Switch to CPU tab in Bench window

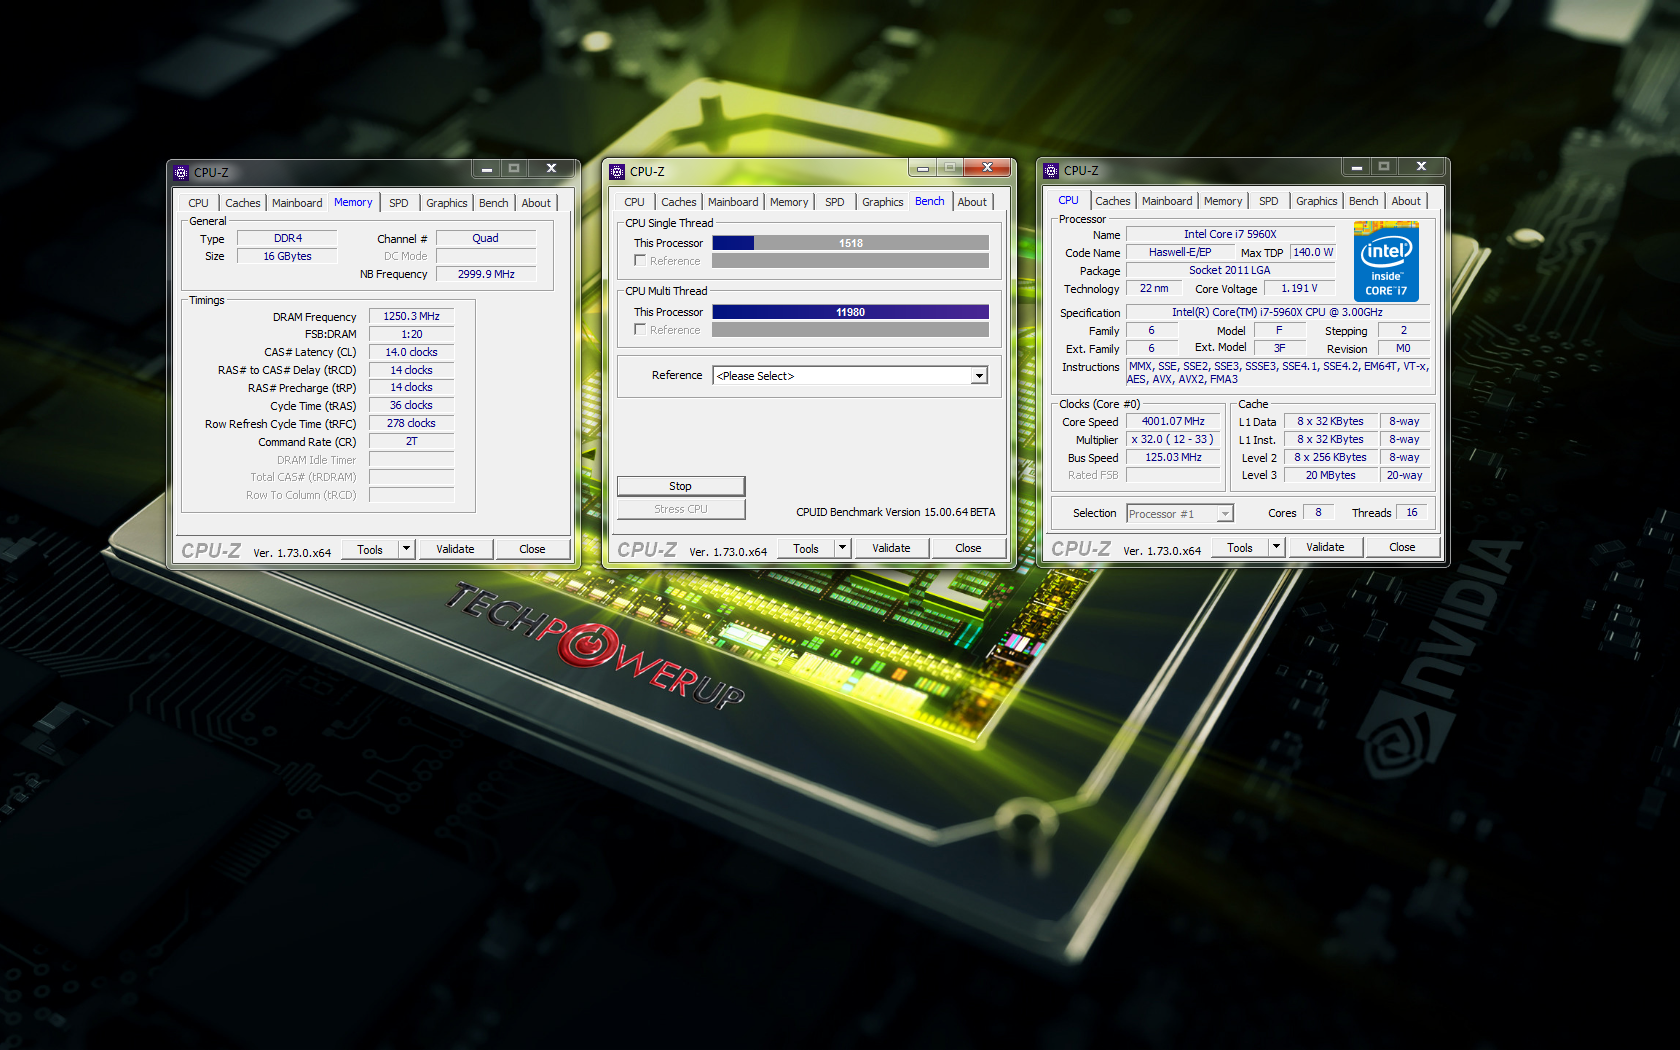click(635, 202)
